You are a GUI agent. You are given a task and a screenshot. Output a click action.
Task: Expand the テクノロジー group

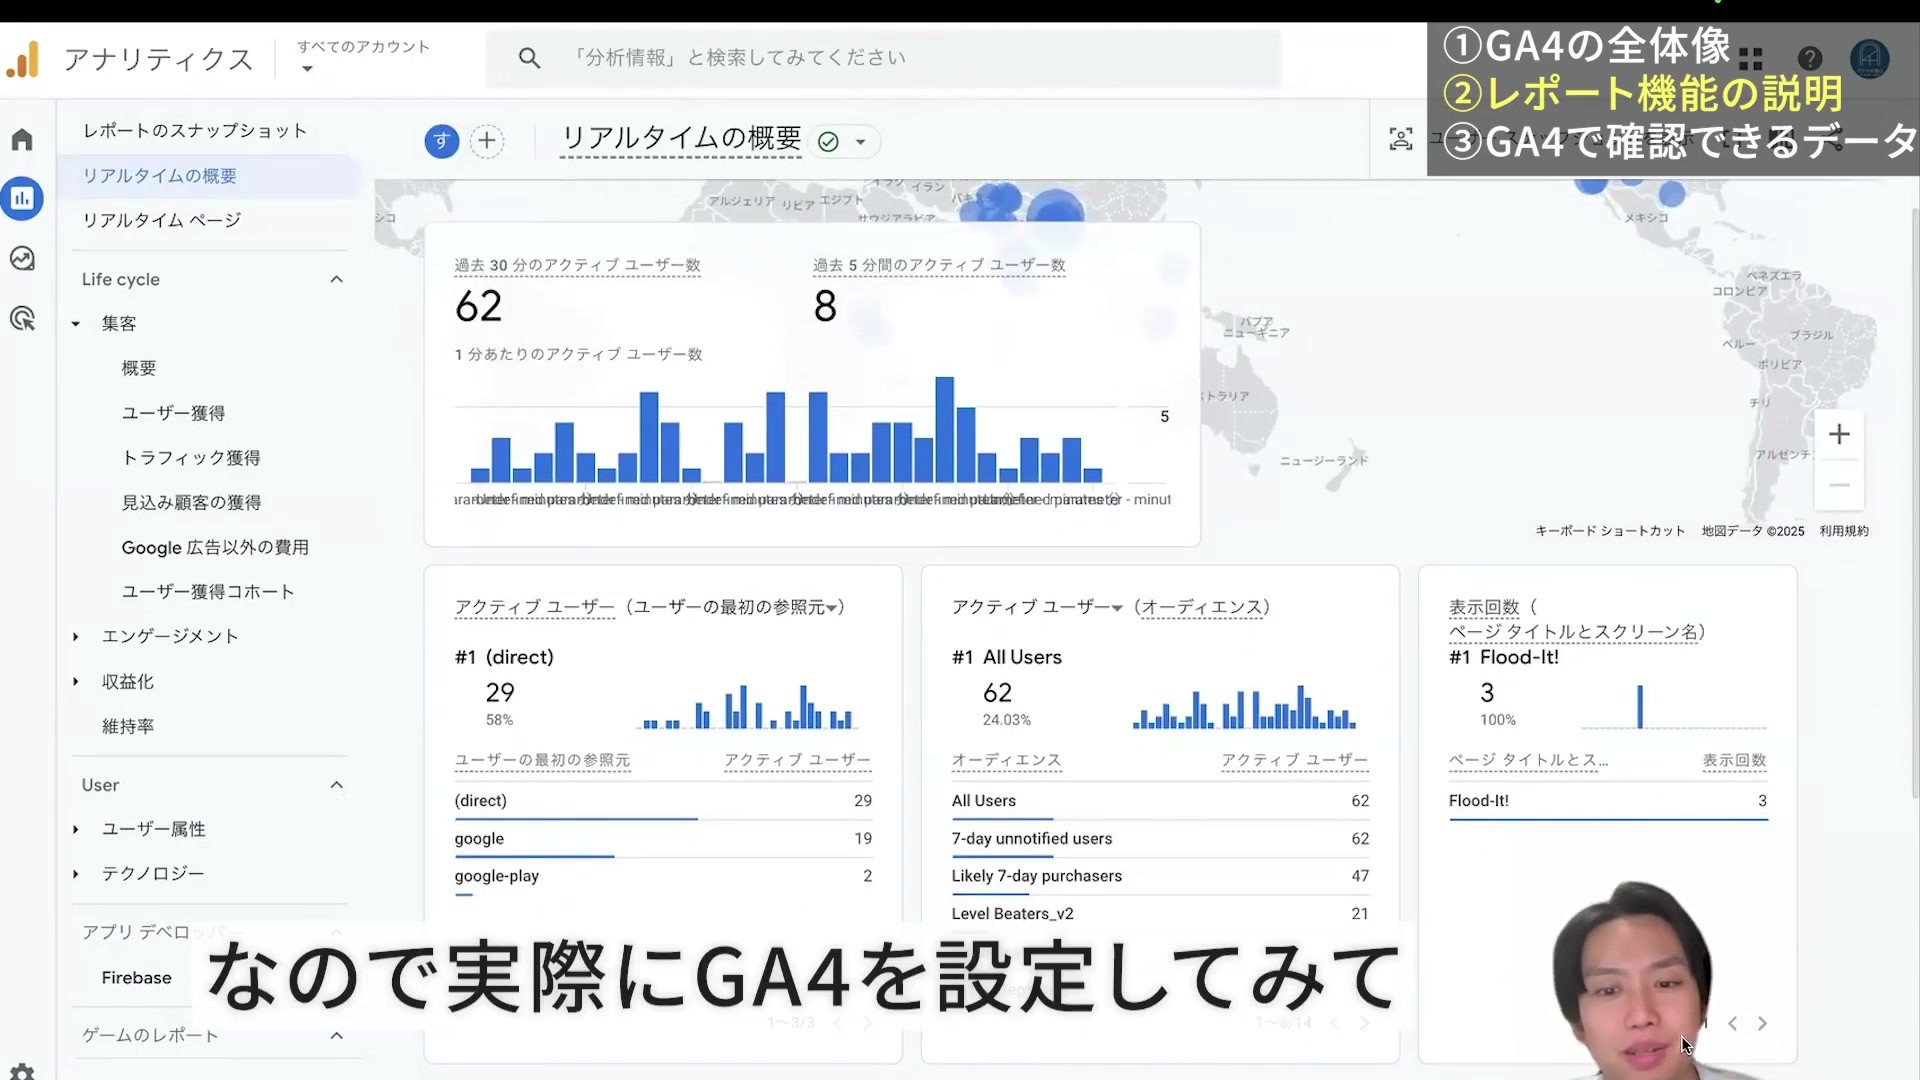(x=76, y=874)
